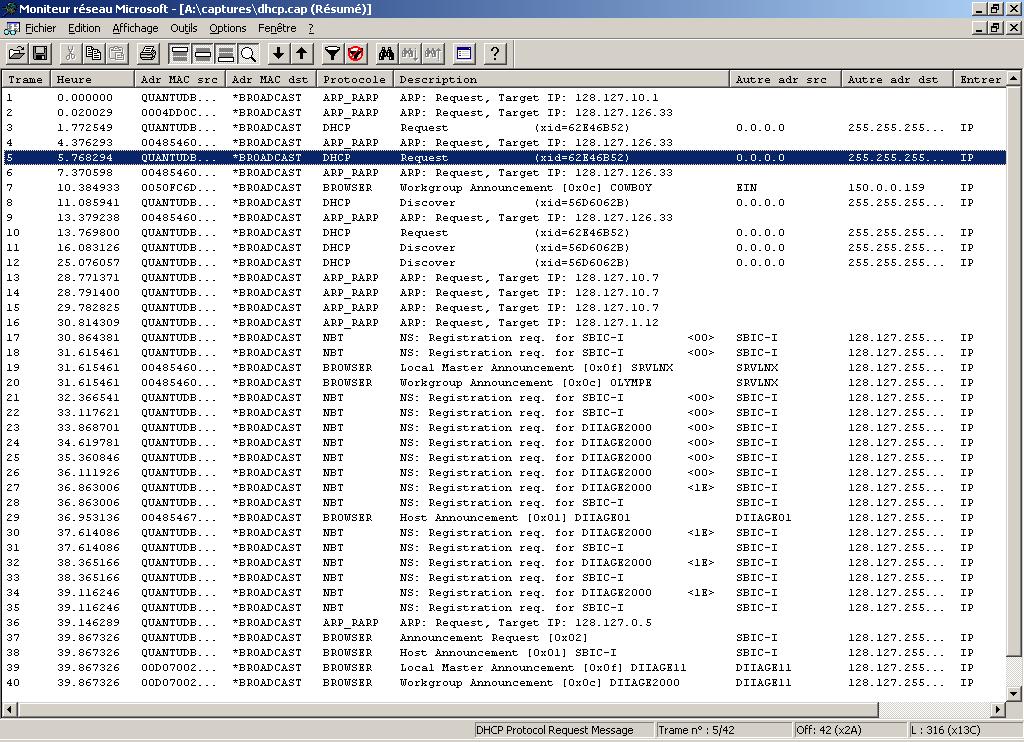Click the vertical scrollbar thumb
Screen dimensions: 1024x742
click(1014, 371)
